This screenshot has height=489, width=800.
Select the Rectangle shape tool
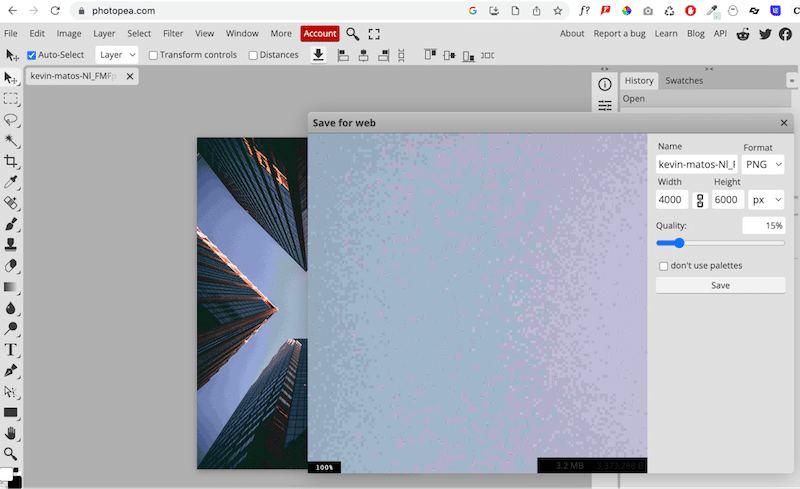pyautogui.click(x=10, y=412)
